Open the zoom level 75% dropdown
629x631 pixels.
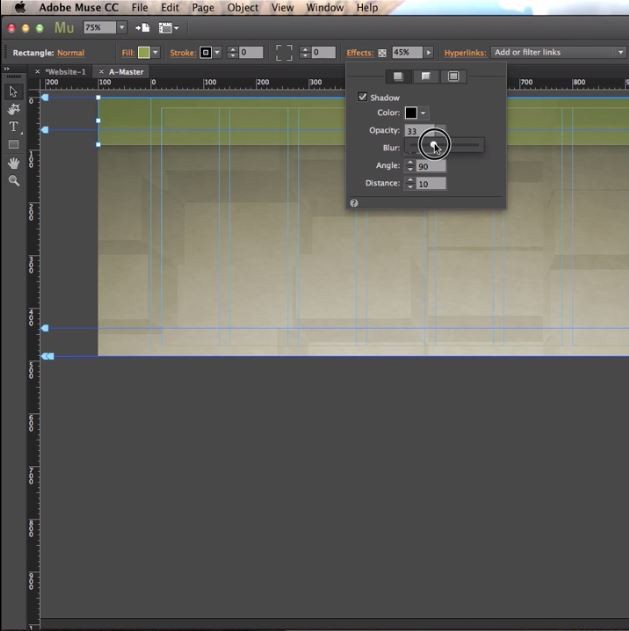tap(122, 28)
